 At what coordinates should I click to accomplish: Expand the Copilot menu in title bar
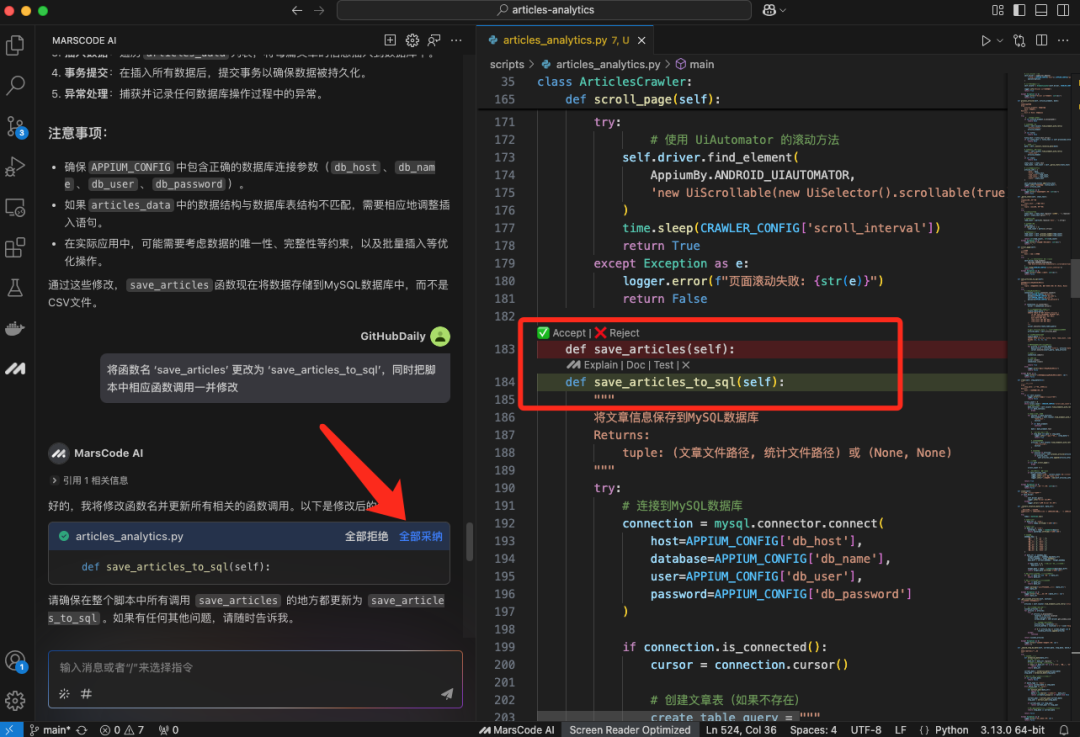coord(774,10)
